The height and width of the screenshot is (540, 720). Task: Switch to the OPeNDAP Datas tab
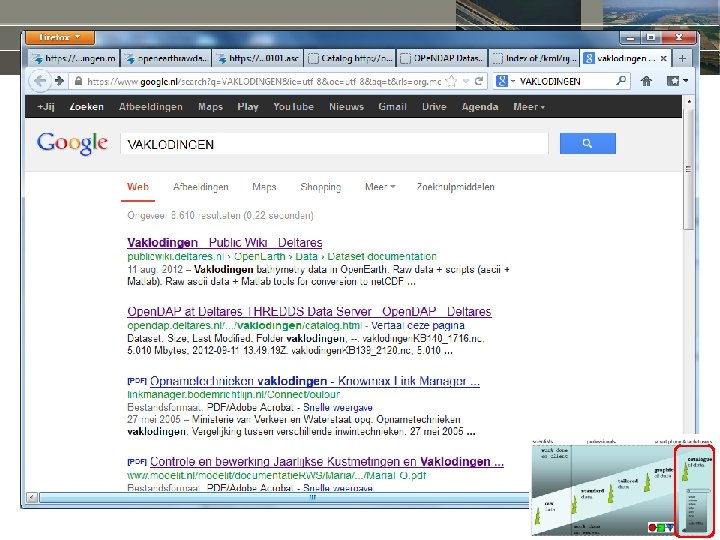[x=442, y=58]
